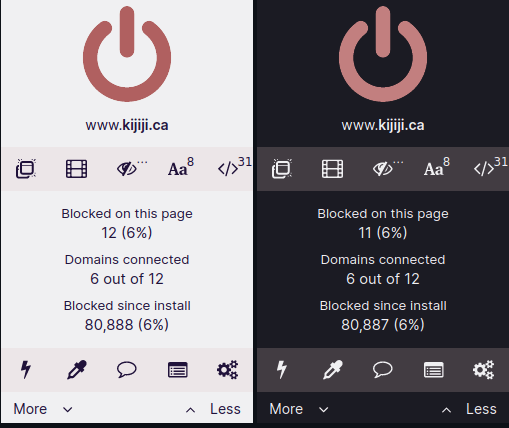
Task: Toggle remote fonts Aa icon, dark panel
Action: (x=437, y=167)
